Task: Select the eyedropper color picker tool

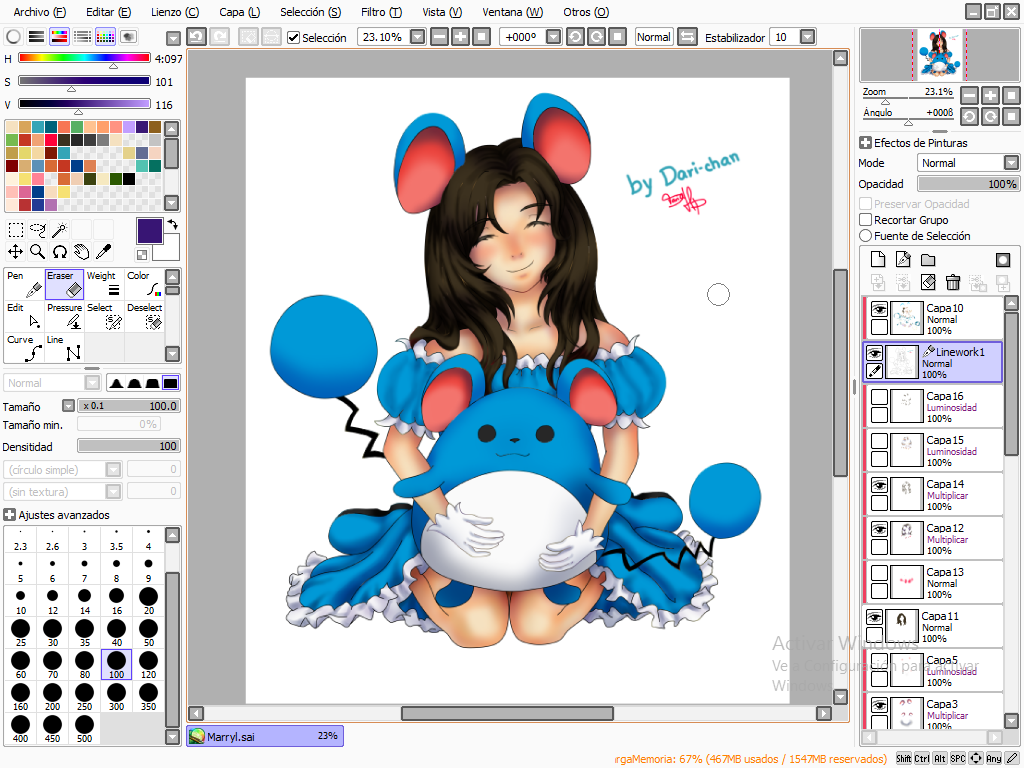Action: tap(103, 251)
